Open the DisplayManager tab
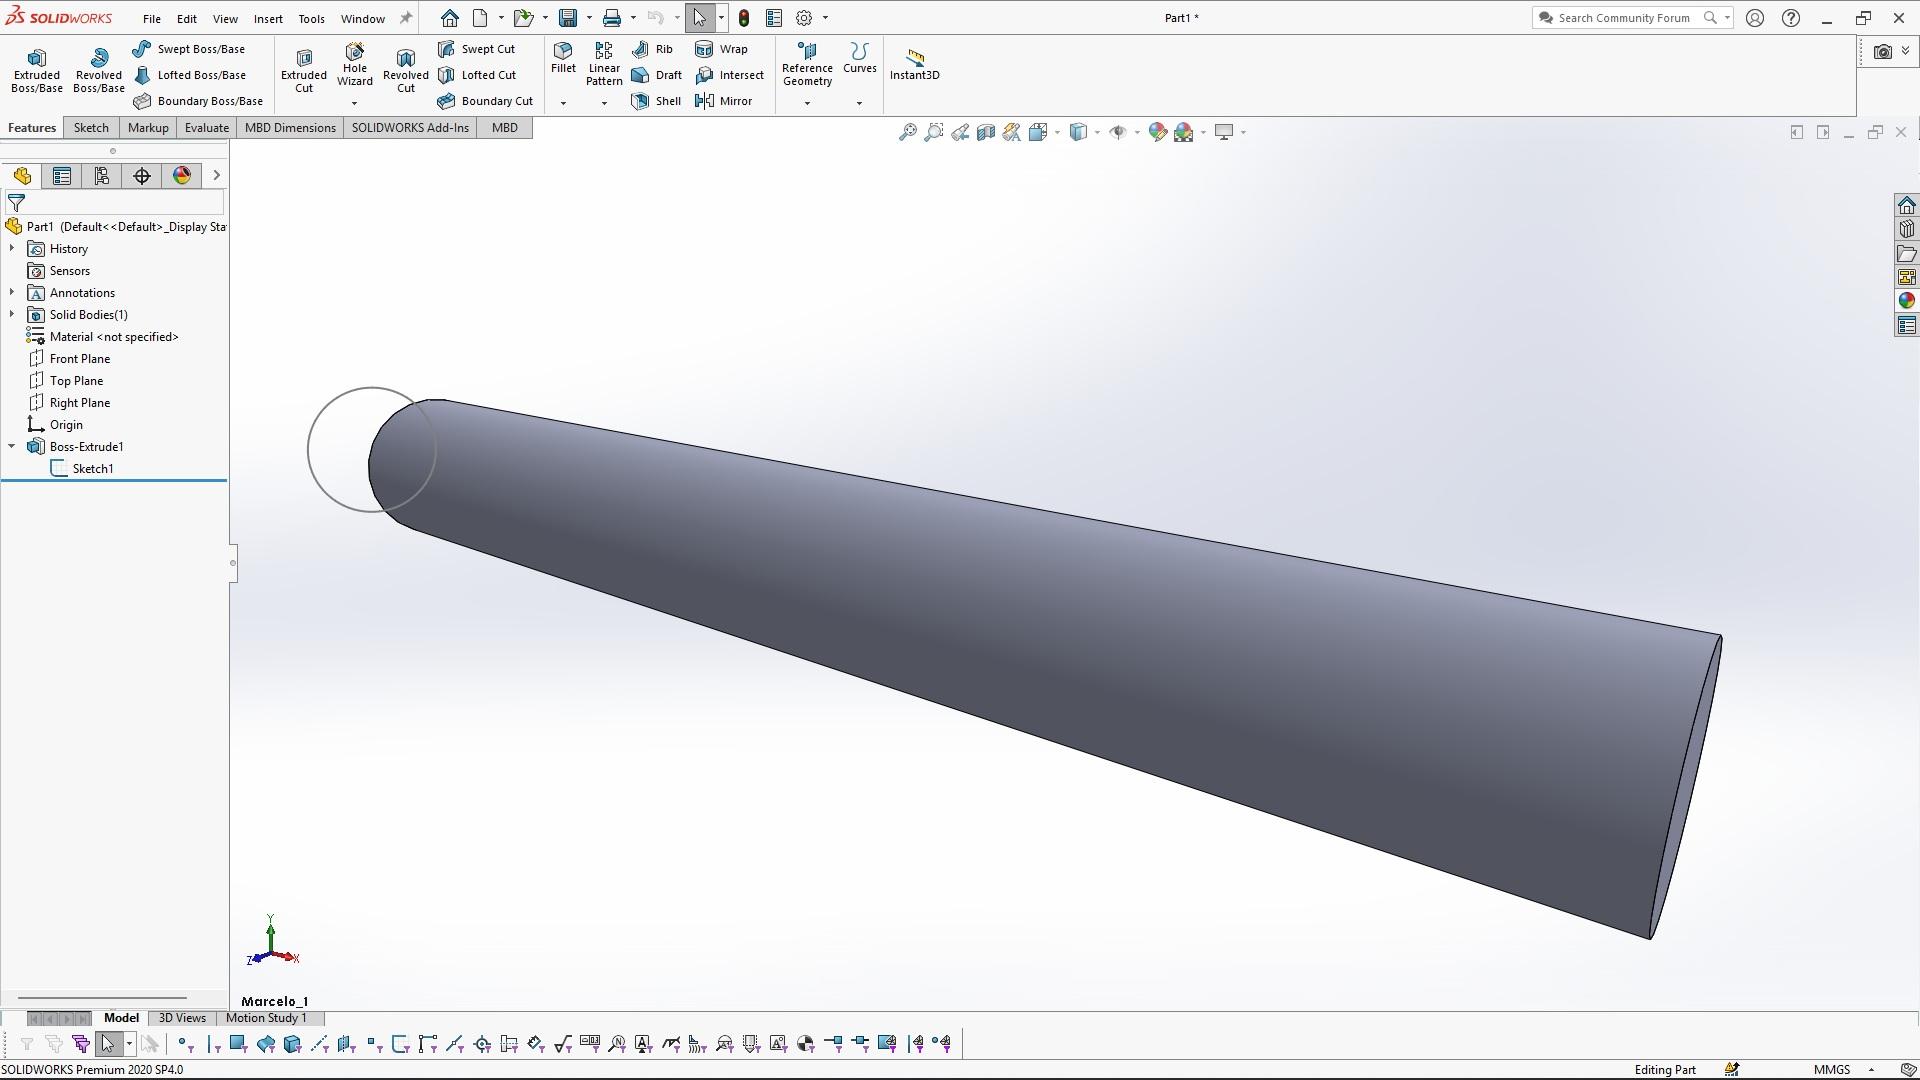The width and height of the screenshot is (1920, 1080). (182, 176)
